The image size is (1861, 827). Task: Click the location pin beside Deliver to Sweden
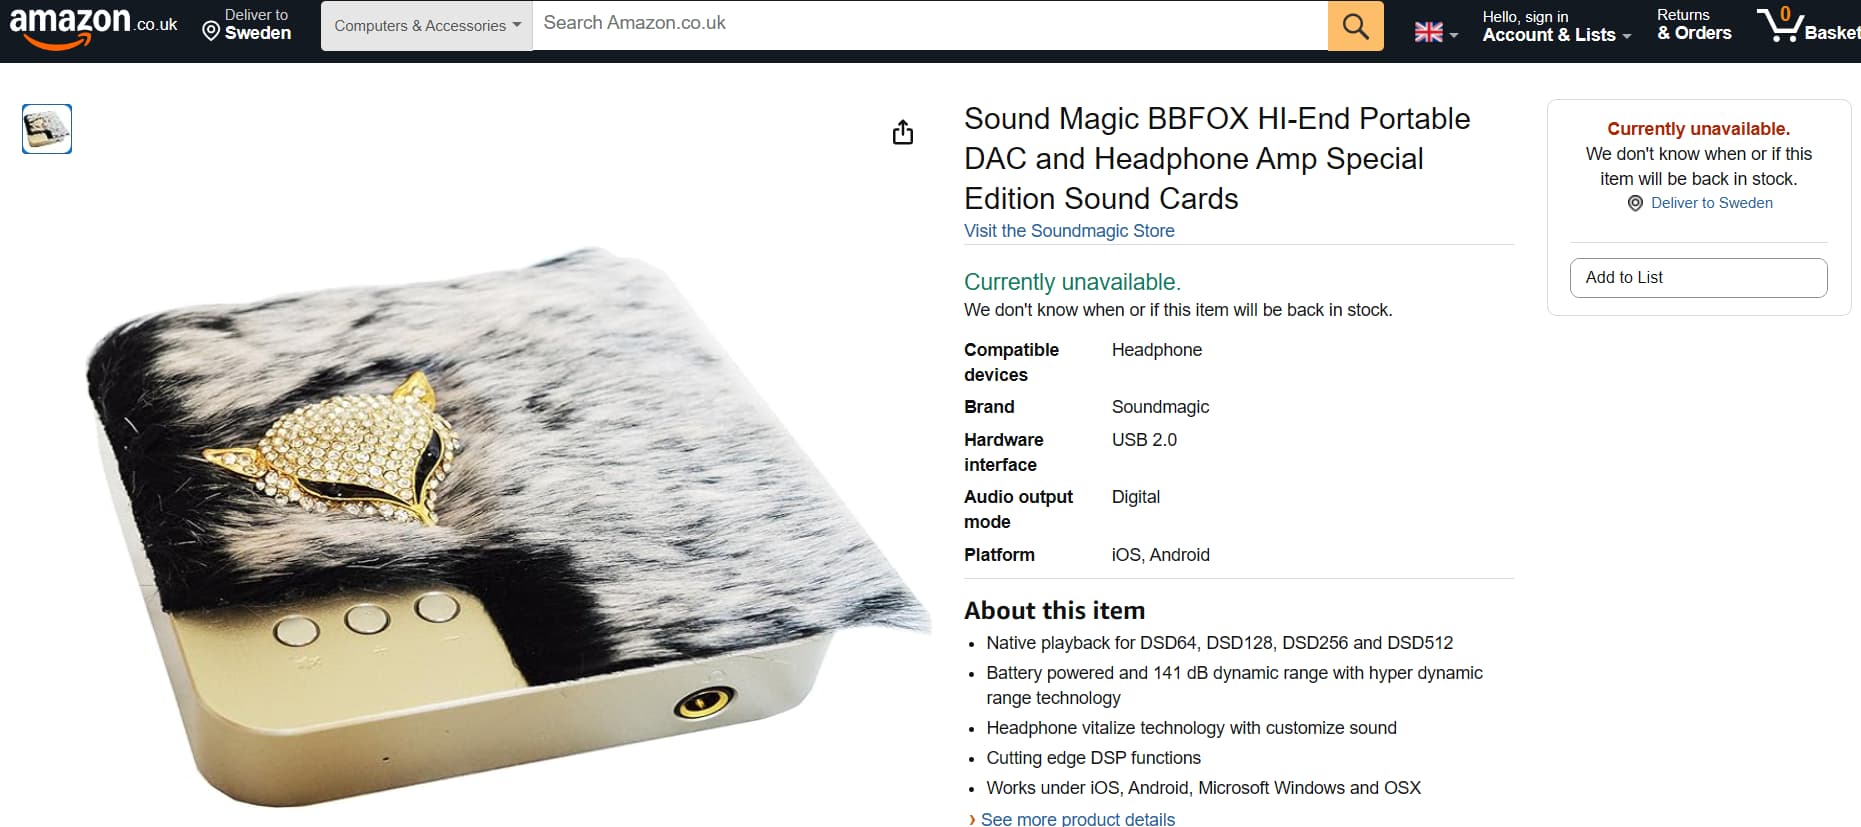[x=211, y=32]
